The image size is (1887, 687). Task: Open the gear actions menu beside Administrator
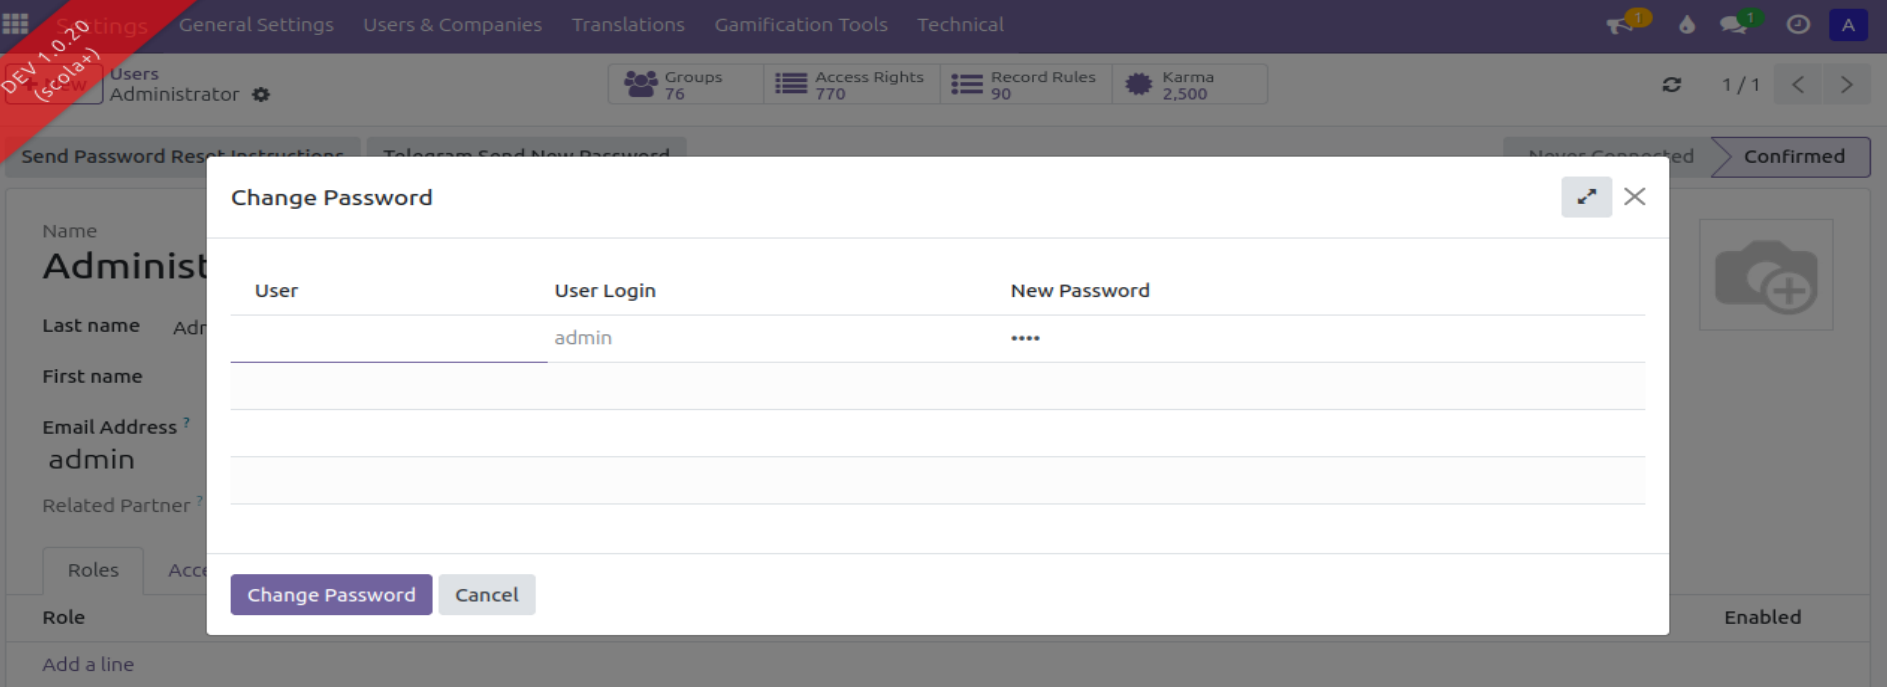pos(261,95)
